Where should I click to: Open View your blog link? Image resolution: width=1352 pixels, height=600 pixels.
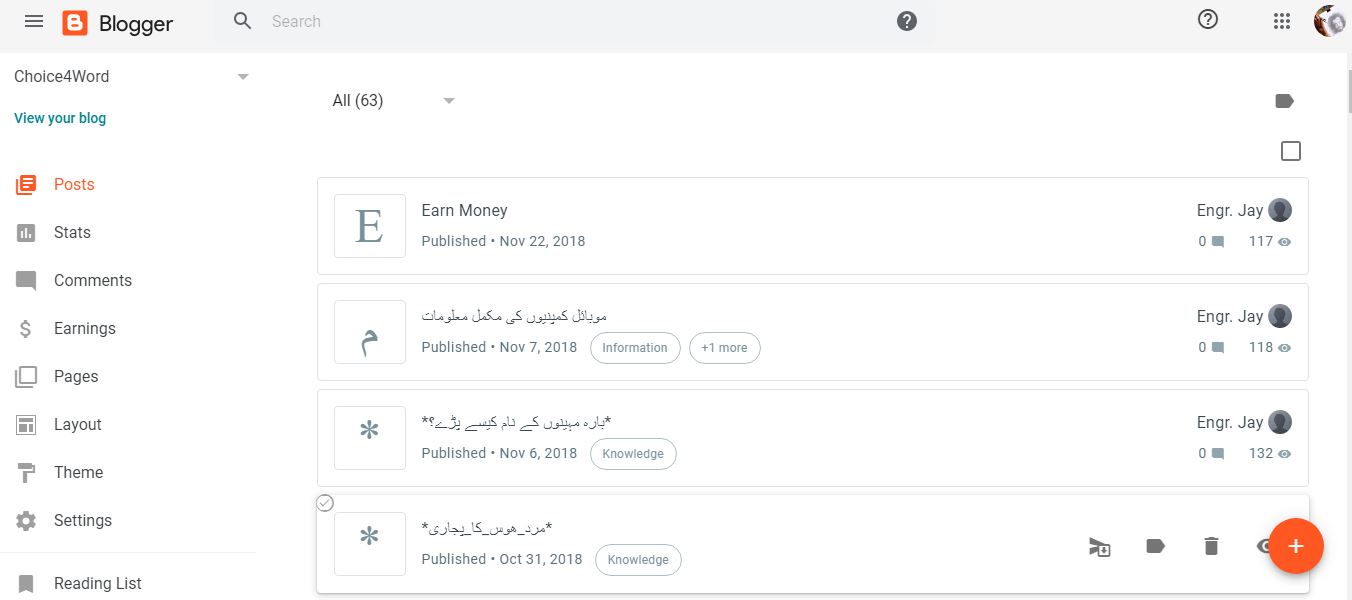pyautogui.click(x=59, y=117)
